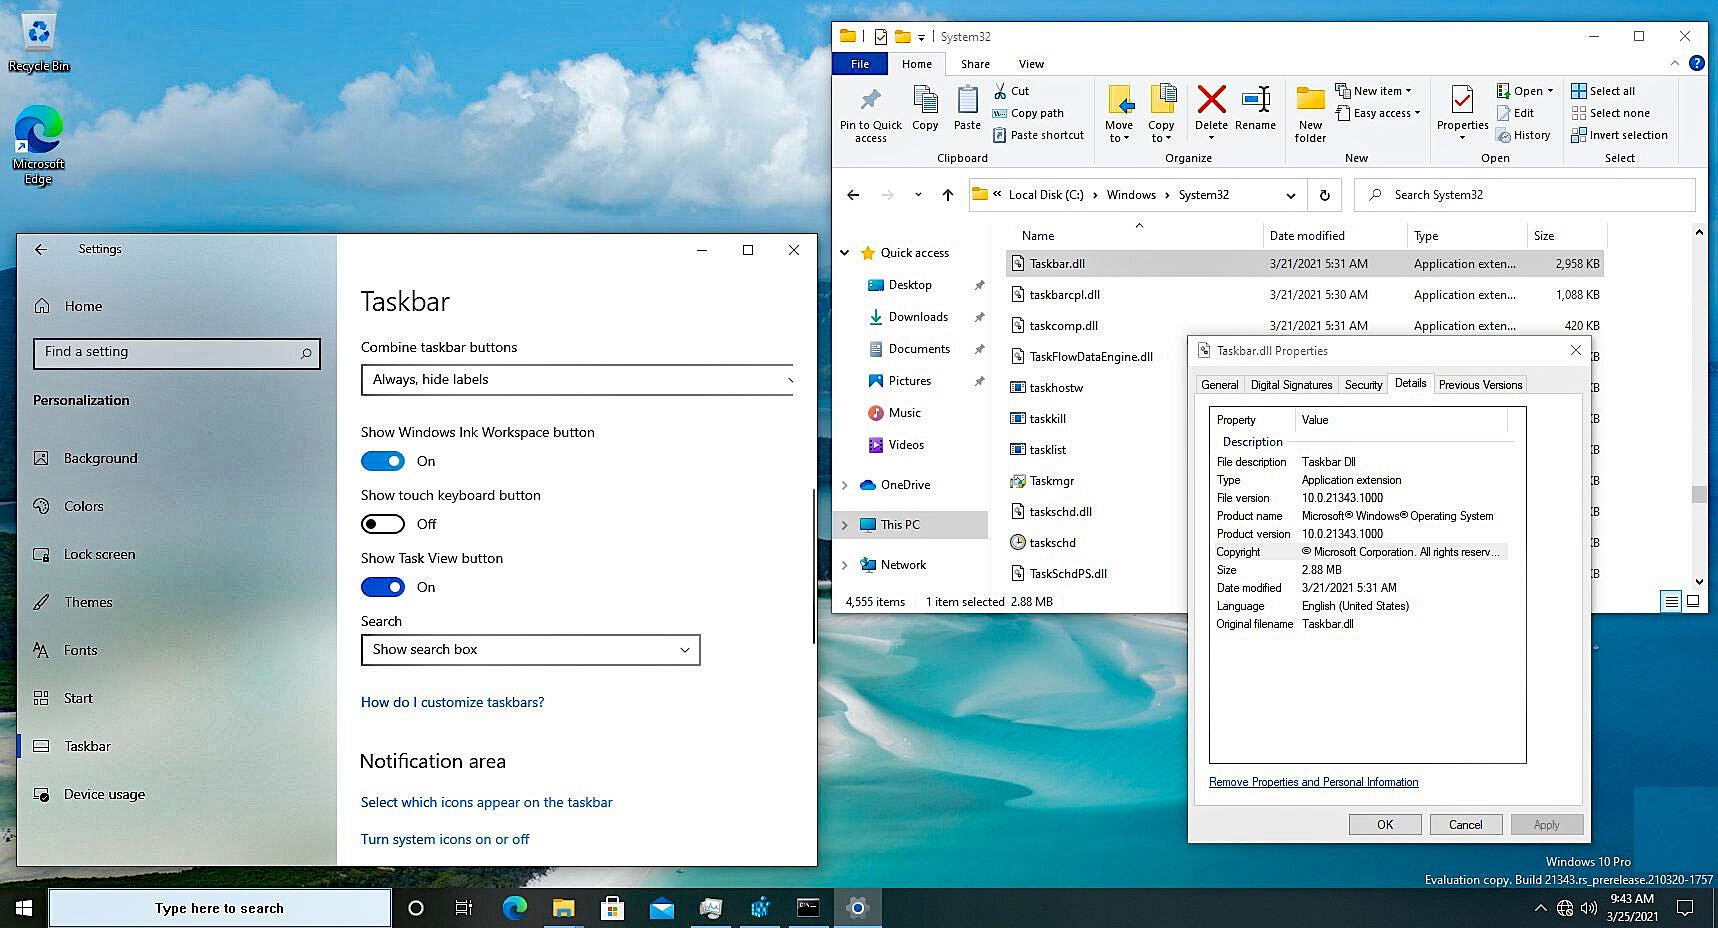
Task: Click Remove Properties and Personal Information link
Action: pyautogui.click(x=1313, y=782)
